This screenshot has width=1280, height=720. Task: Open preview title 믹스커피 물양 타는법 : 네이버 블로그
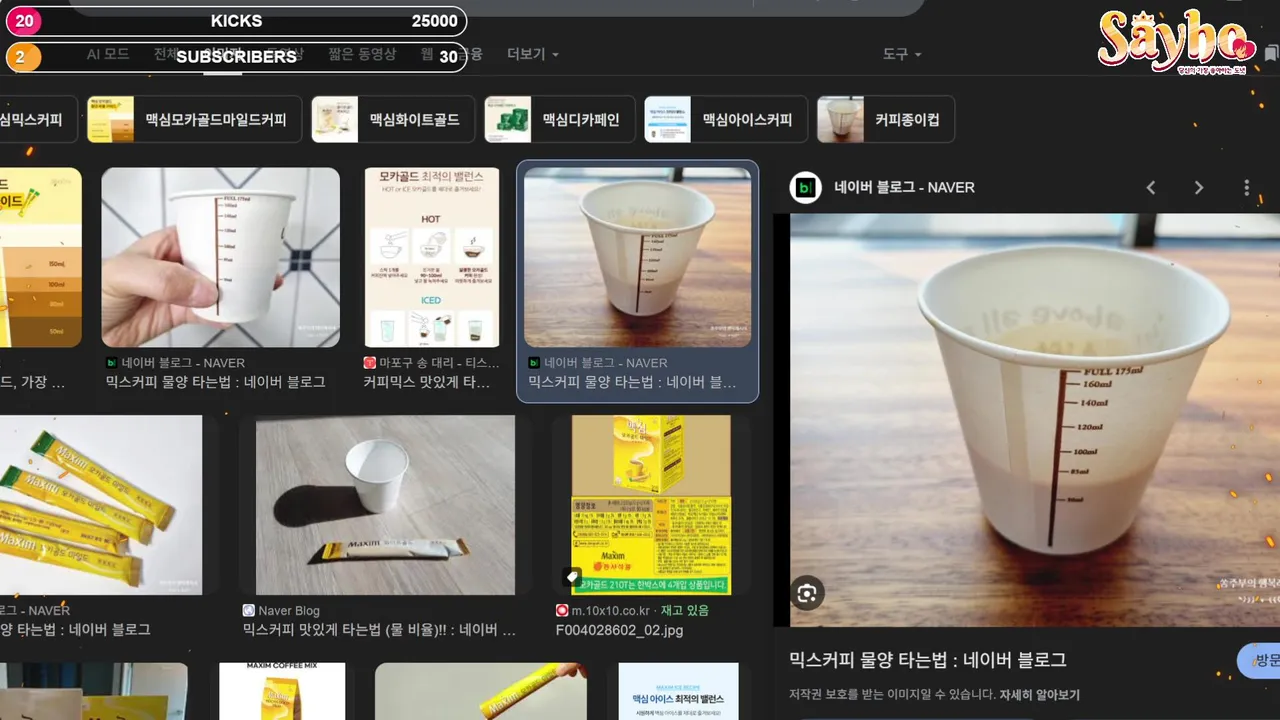pyautogui.click(x=927, y=660)
